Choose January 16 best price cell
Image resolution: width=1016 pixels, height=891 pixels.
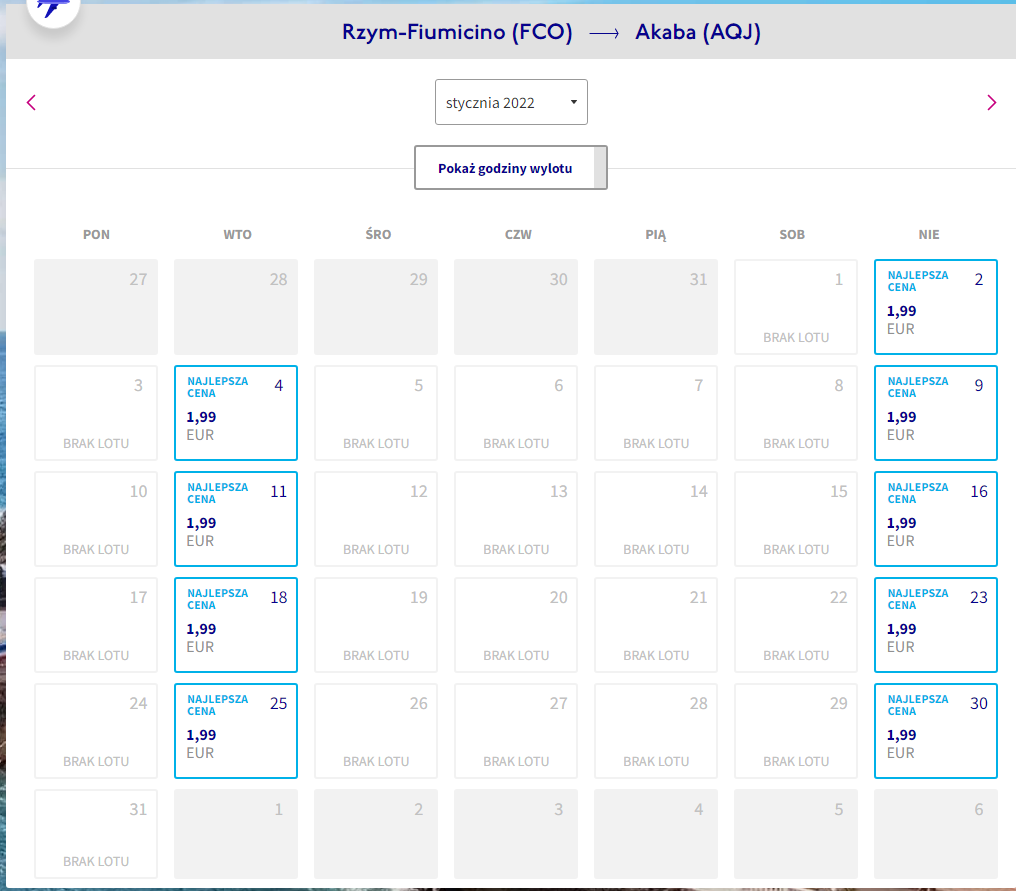click(x=936, y=519)
